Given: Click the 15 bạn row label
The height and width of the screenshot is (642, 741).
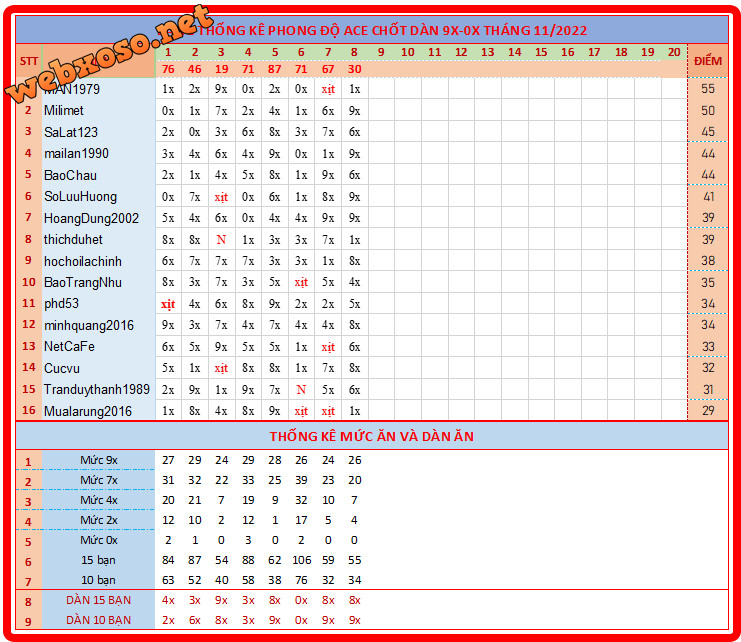Looking at the screenshot, I should 98,560.
